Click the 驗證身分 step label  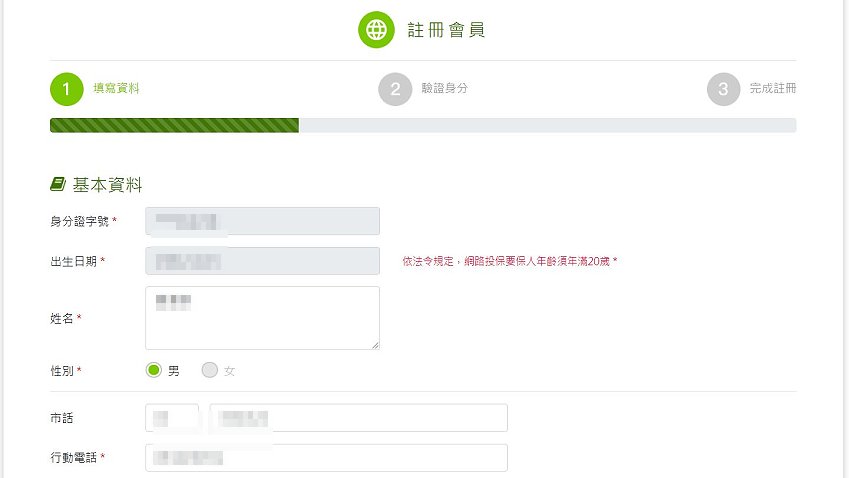tap(445, 88)
